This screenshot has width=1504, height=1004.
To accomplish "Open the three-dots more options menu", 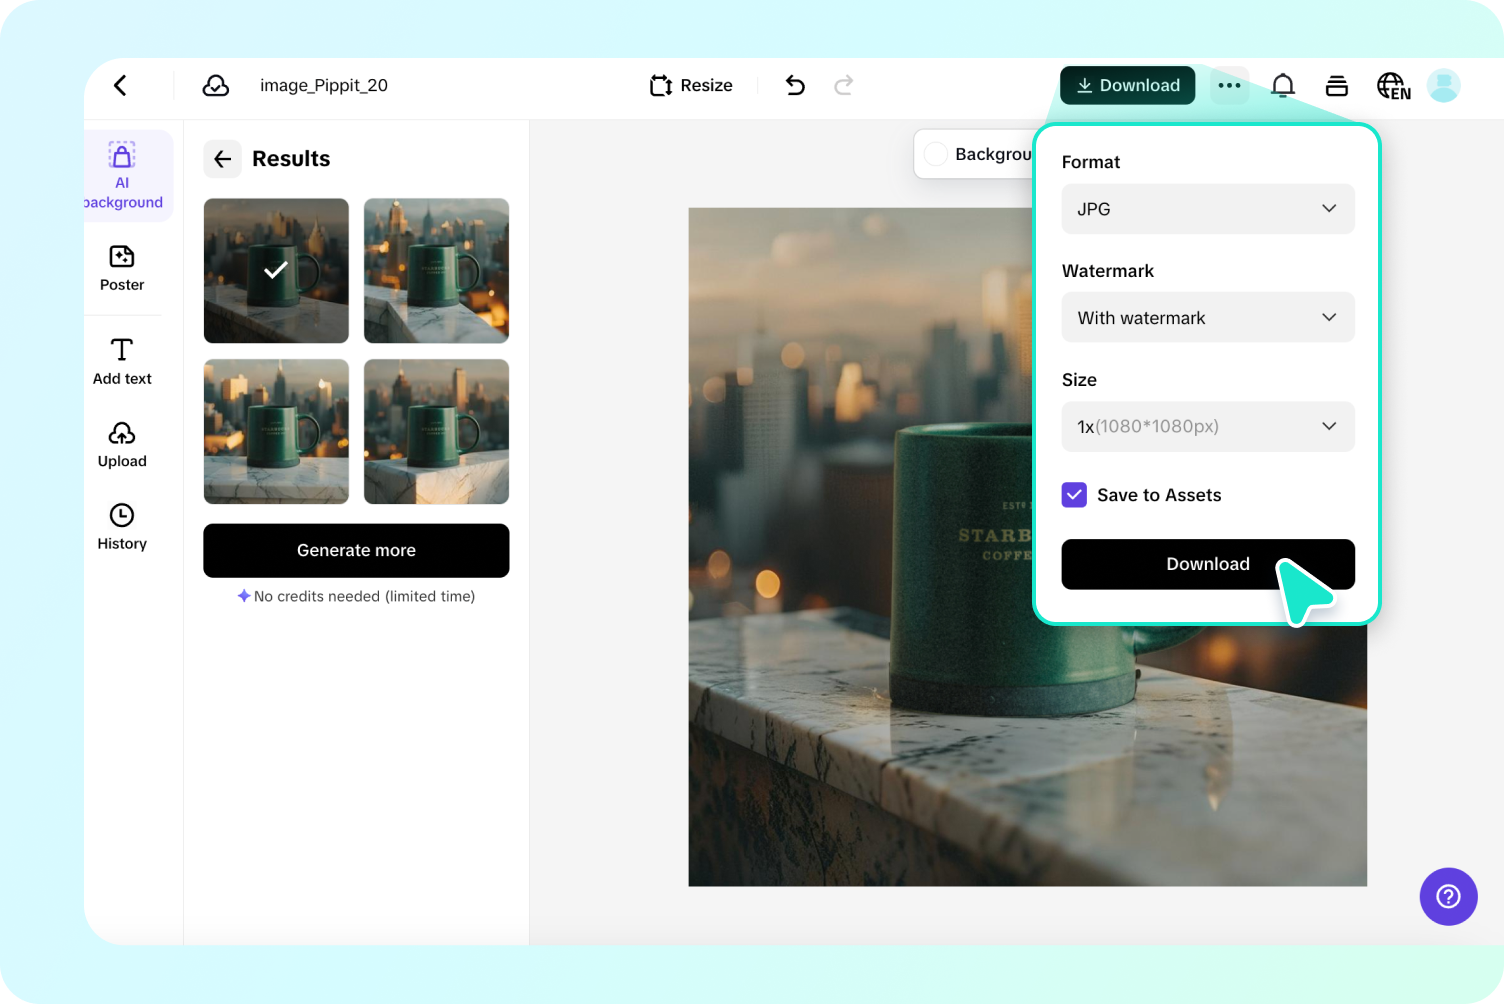I will click(1229, 86).
